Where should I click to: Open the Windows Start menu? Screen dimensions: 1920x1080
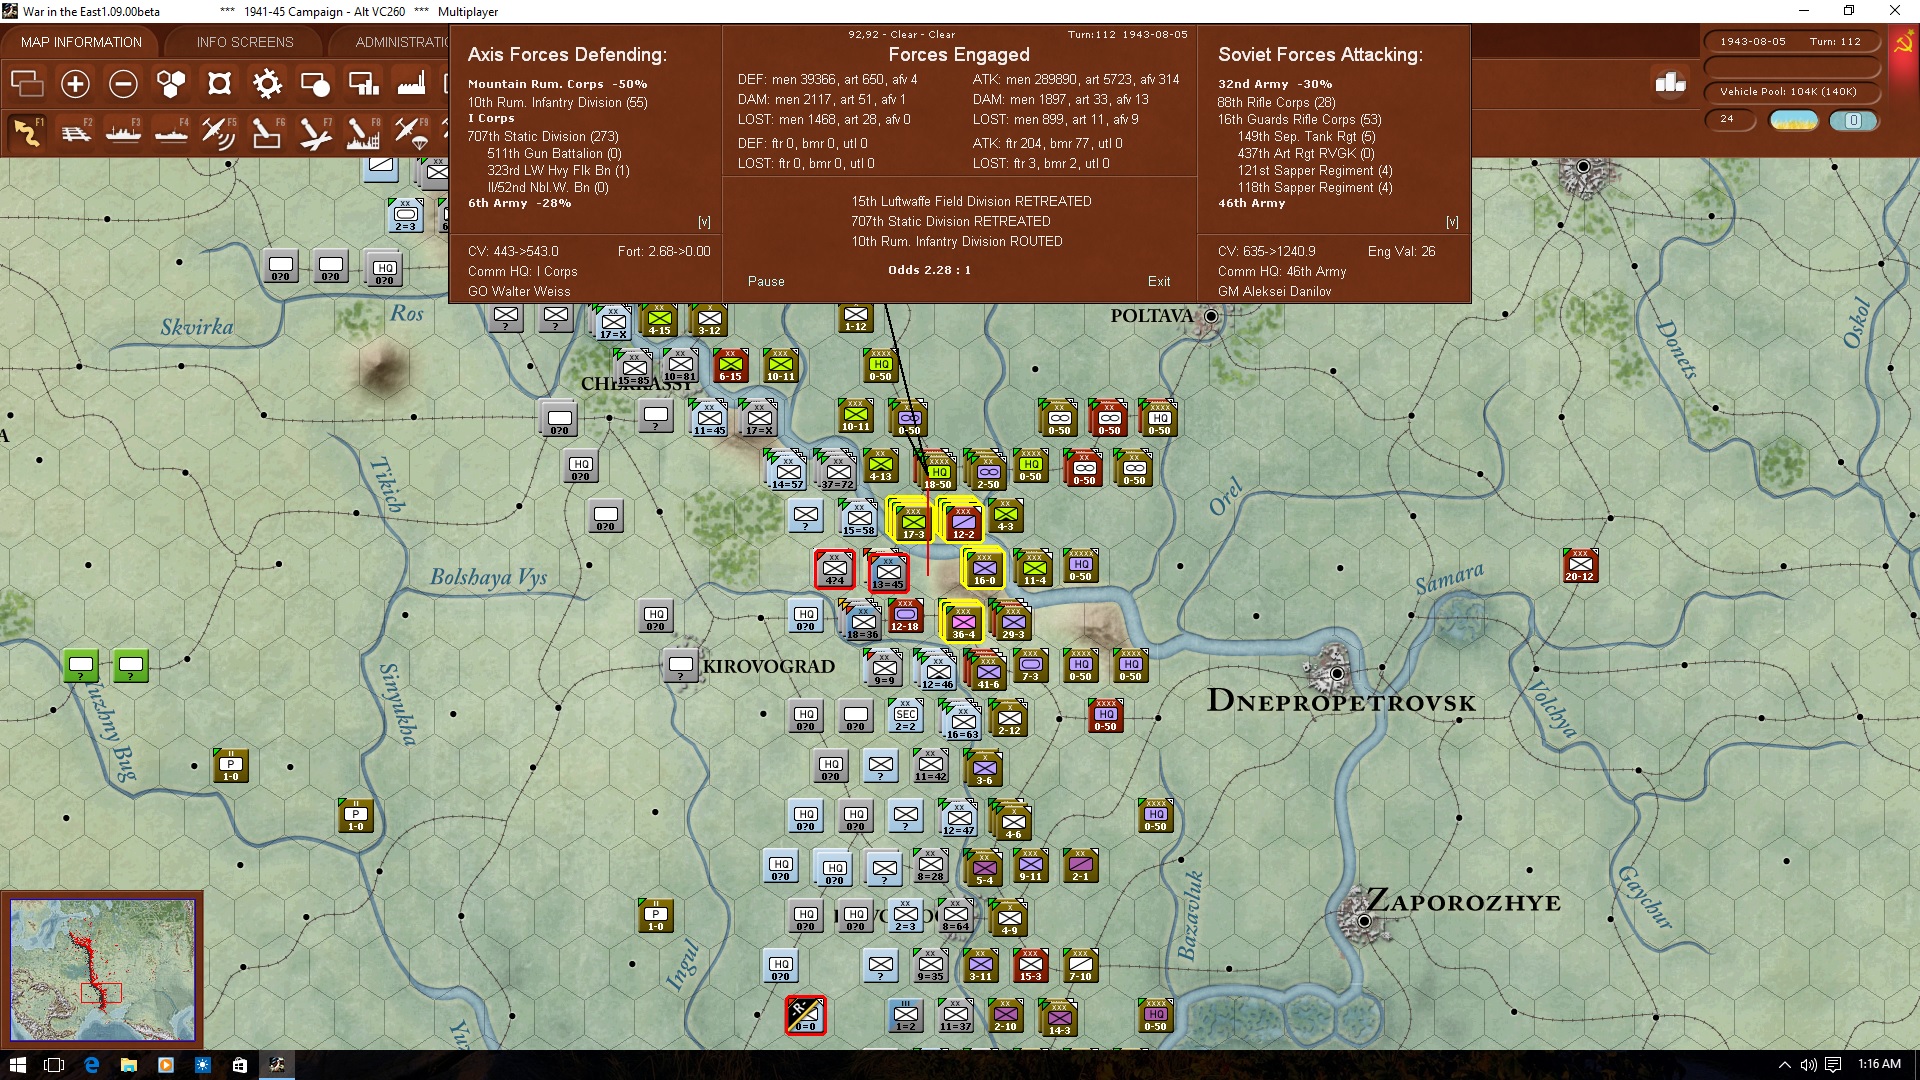point(17,1065)
